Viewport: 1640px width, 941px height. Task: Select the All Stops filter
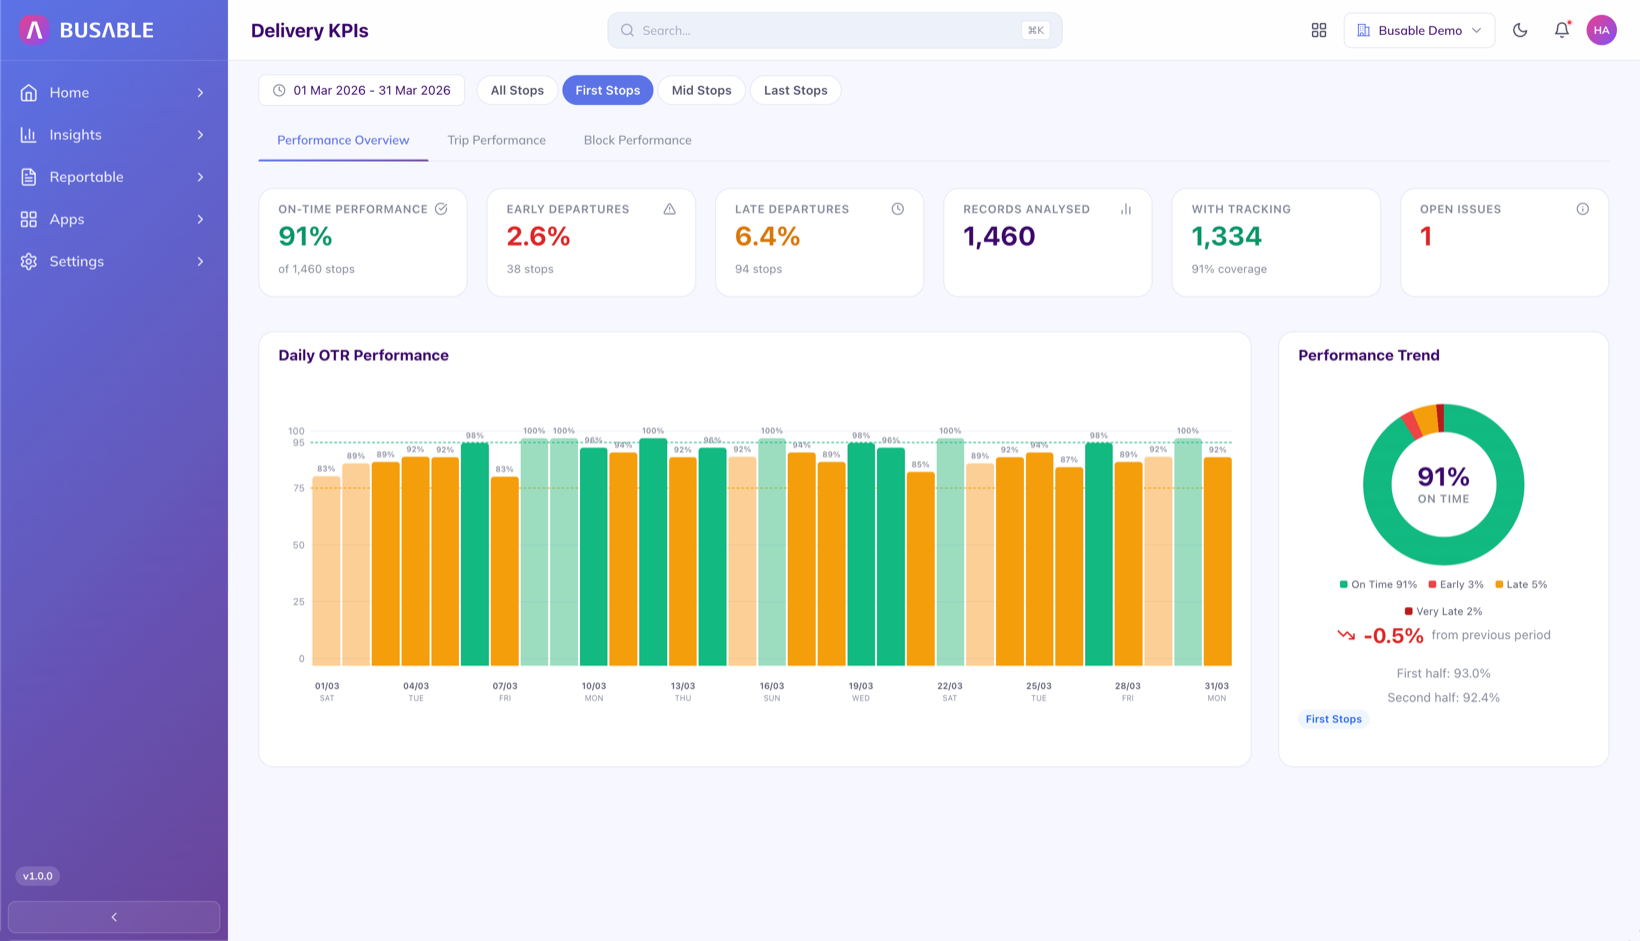click(517, 90)
